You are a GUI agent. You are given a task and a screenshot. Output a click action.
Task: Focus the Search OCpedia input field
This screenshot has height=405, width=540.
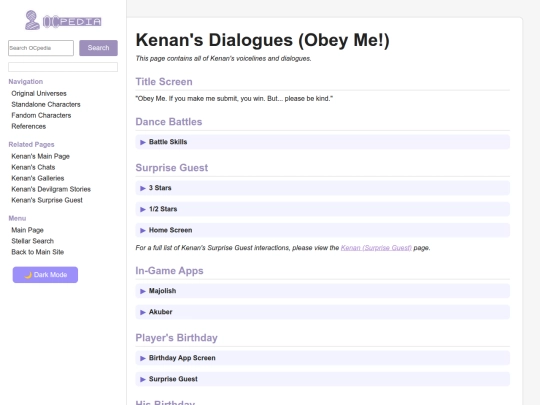tap(41, 48)
